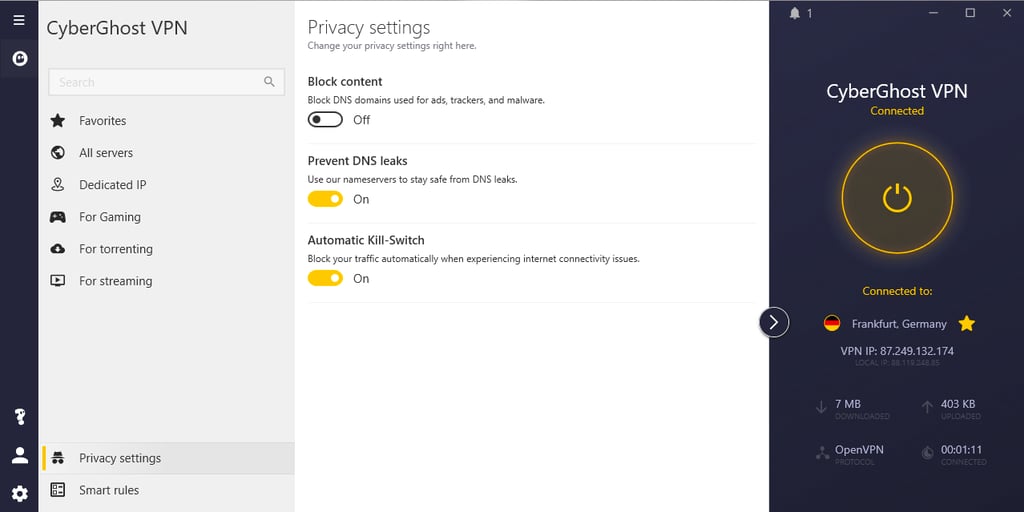The width and height of the screenshot is (1024, 512).
Task: Click the 403 KB uploaded value
Action: pyautogui.click(x=957, y=404)
